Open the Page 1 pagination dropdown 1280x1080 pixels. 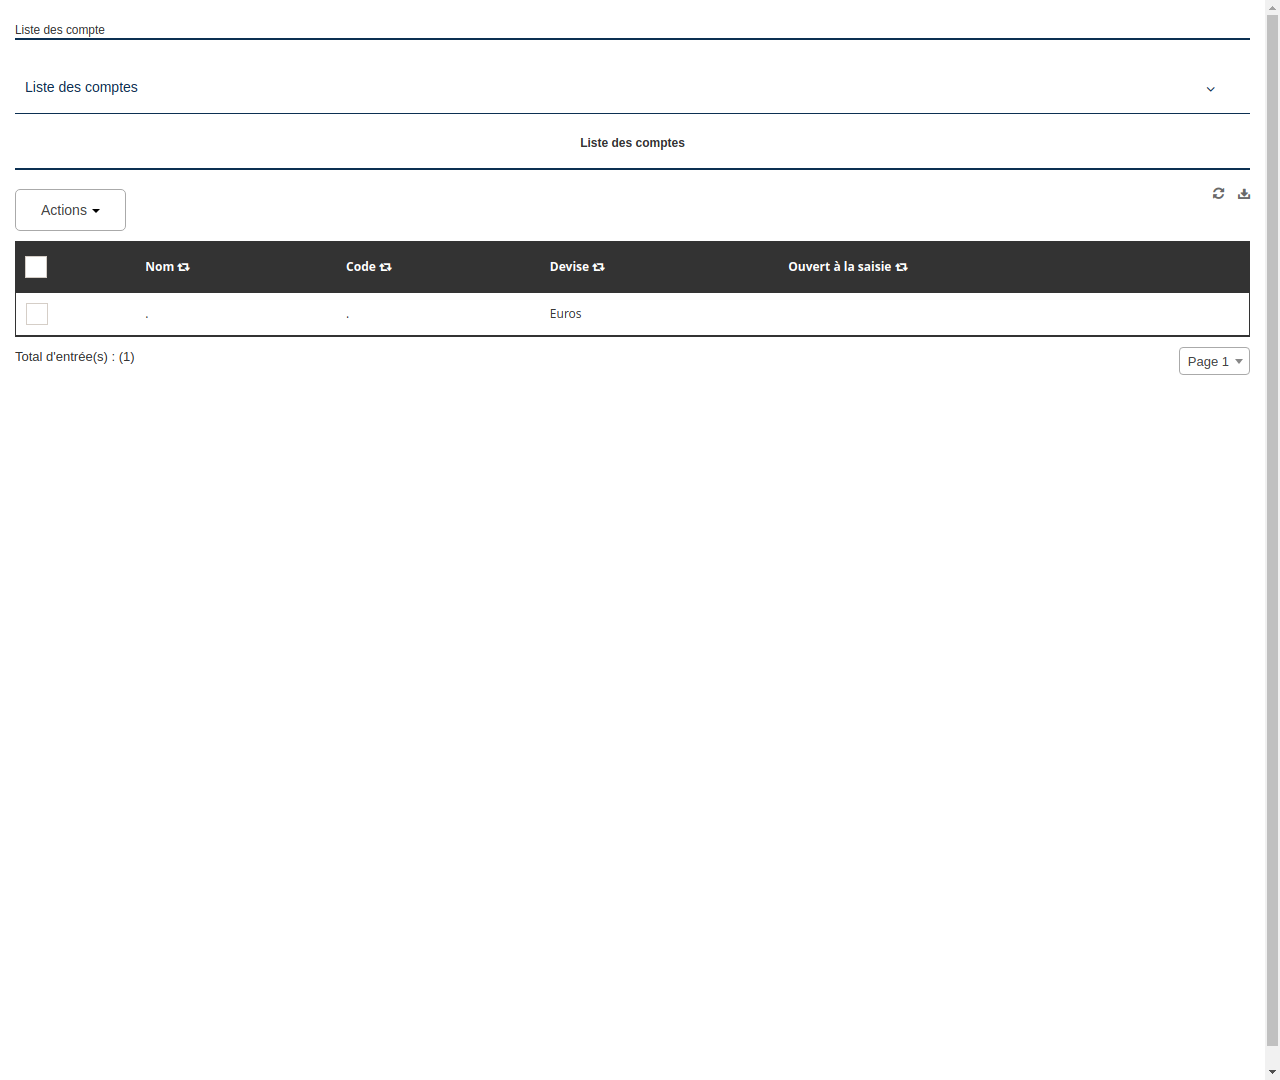pos(1214,361)
